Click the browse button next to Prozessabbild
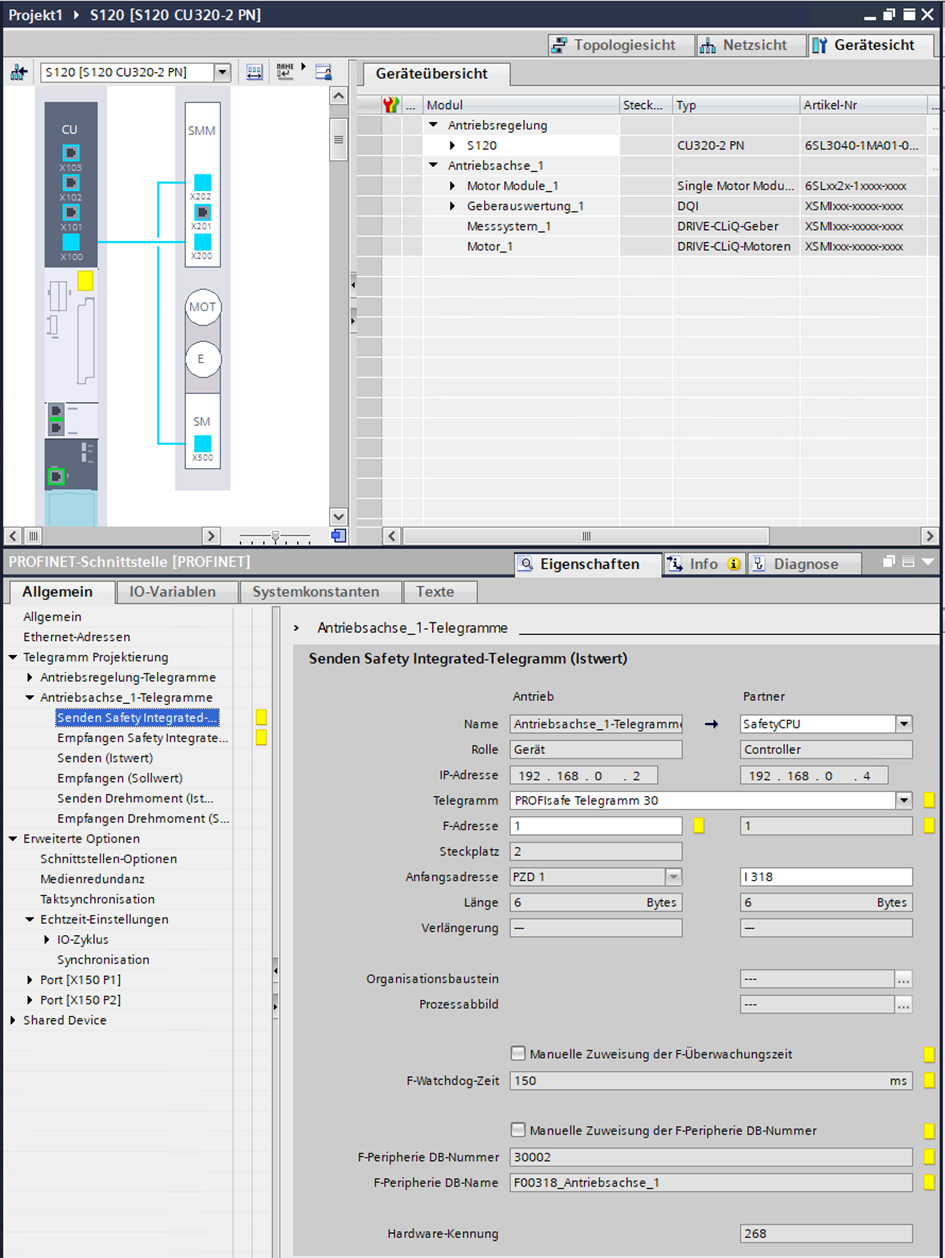The image size is (945, 1258). (x=904, y=1004)
